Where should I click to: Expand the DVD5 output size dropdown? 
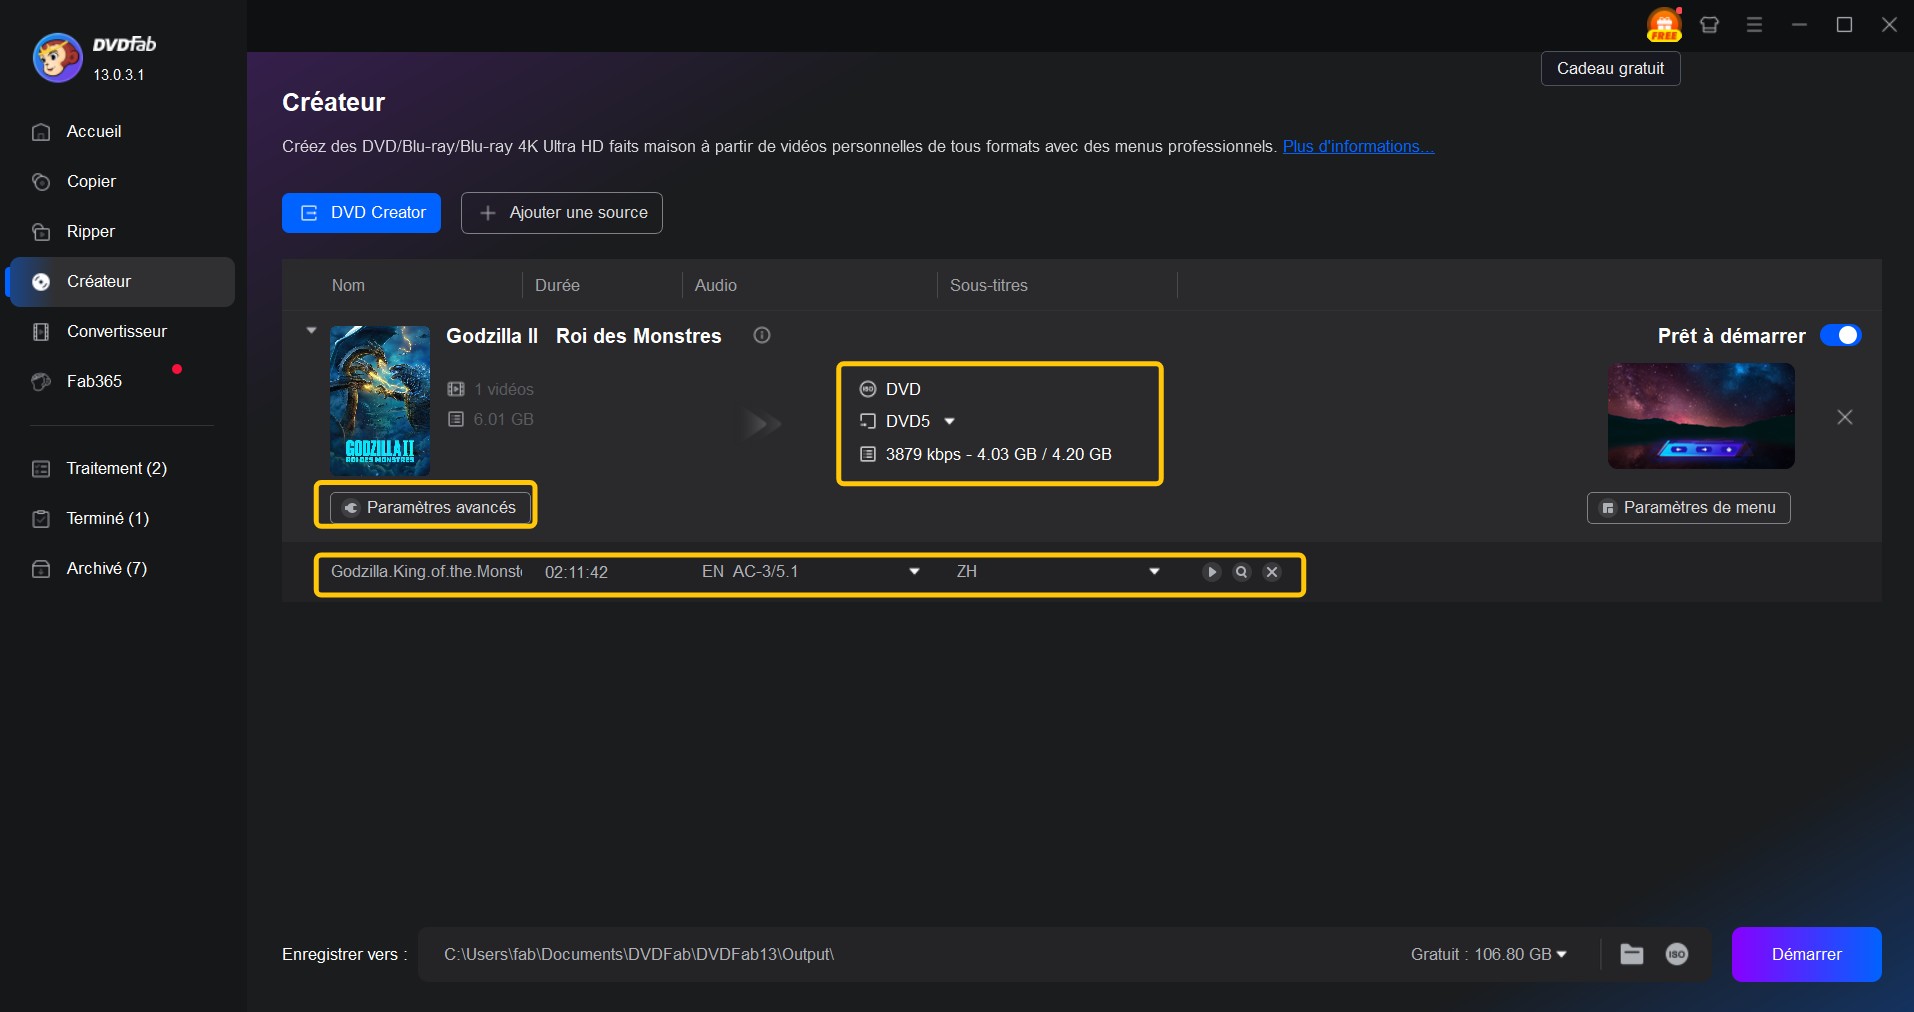click(x=949, y=421)
